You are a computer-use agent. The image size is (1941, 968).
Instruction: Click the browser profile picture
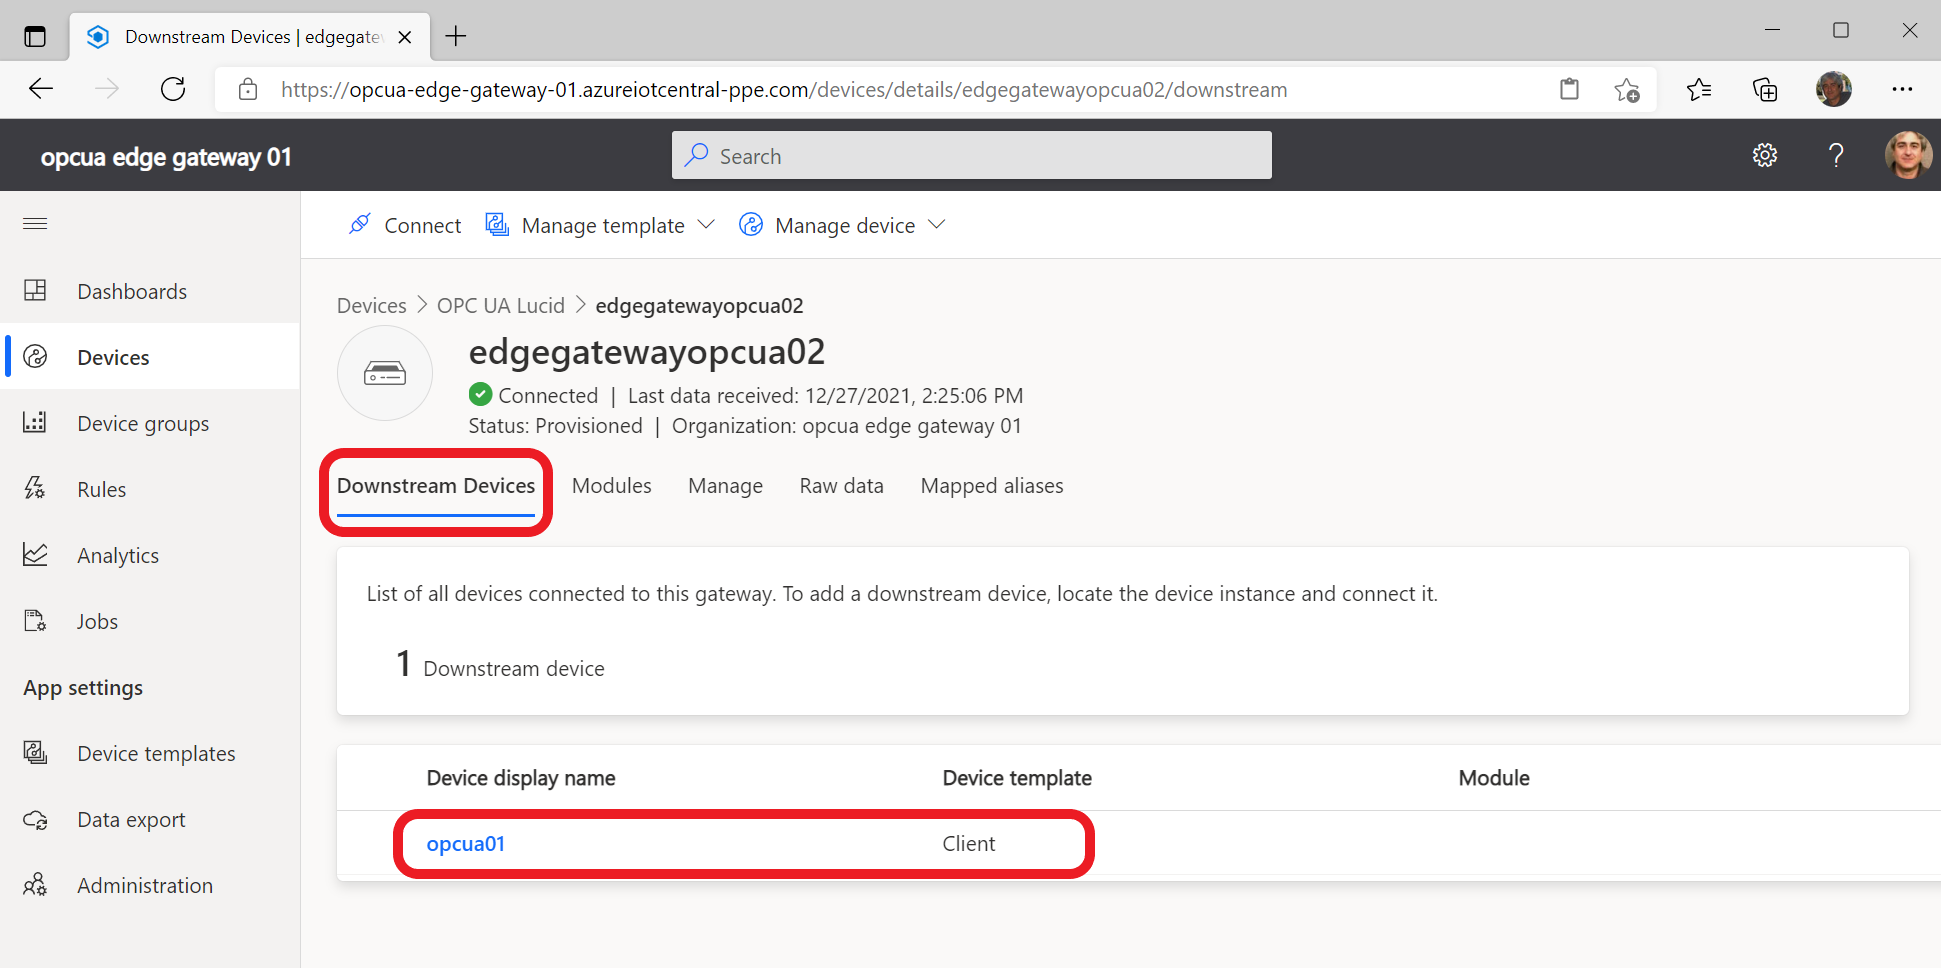[x=1834, y=89]
